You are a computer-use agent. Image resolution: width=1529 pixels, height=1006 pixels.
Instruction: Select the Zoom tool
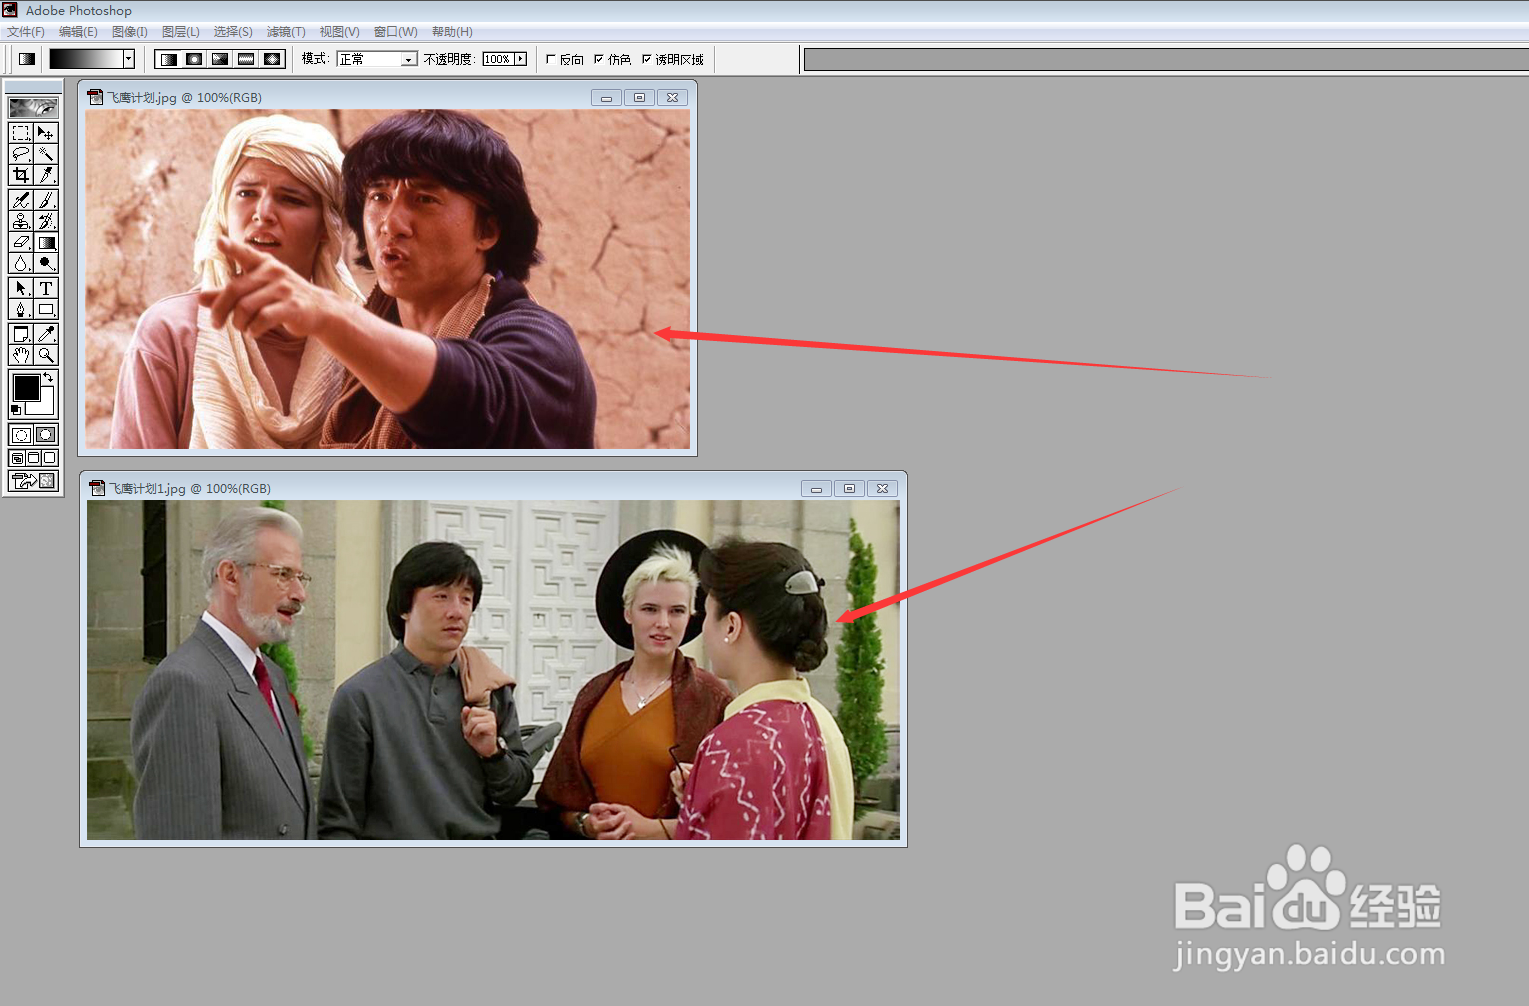point(46,355)
